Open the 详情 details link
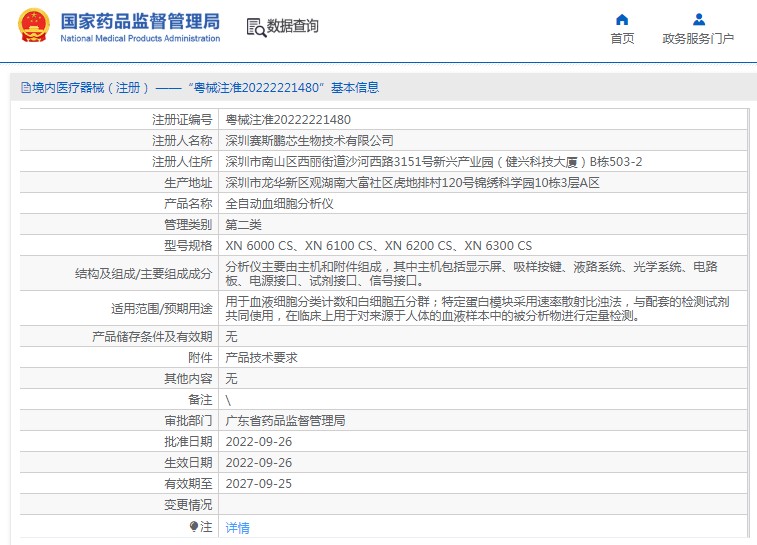 [x=238, y=528]
